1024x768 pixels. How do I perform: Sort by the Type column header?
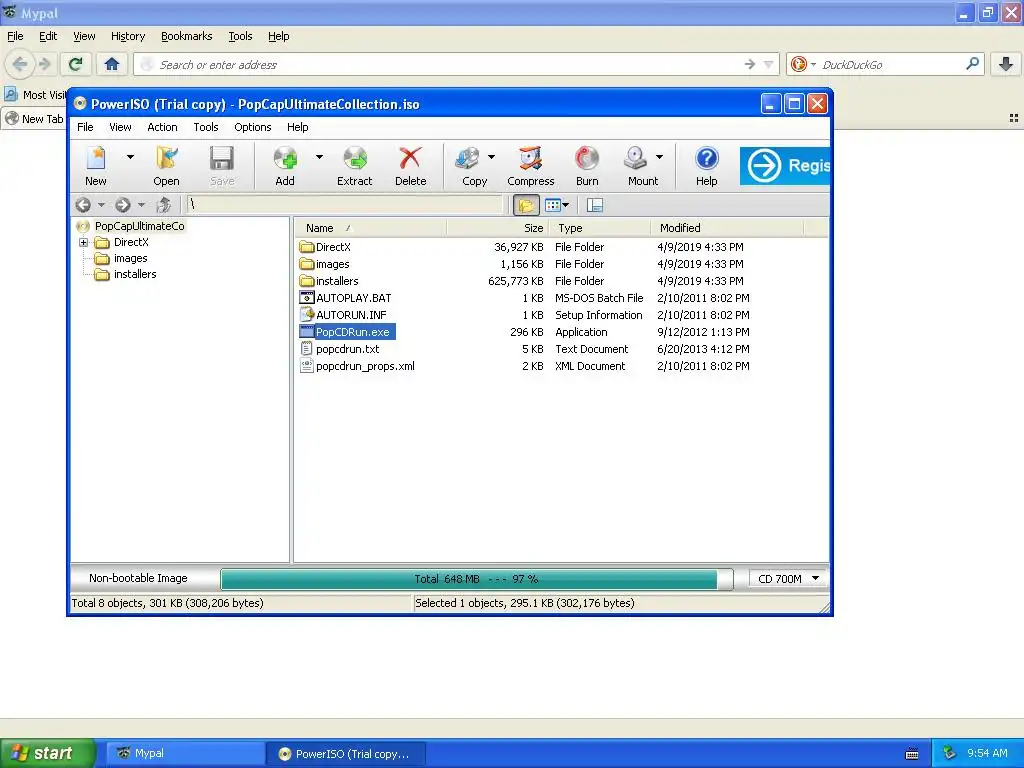600,228
